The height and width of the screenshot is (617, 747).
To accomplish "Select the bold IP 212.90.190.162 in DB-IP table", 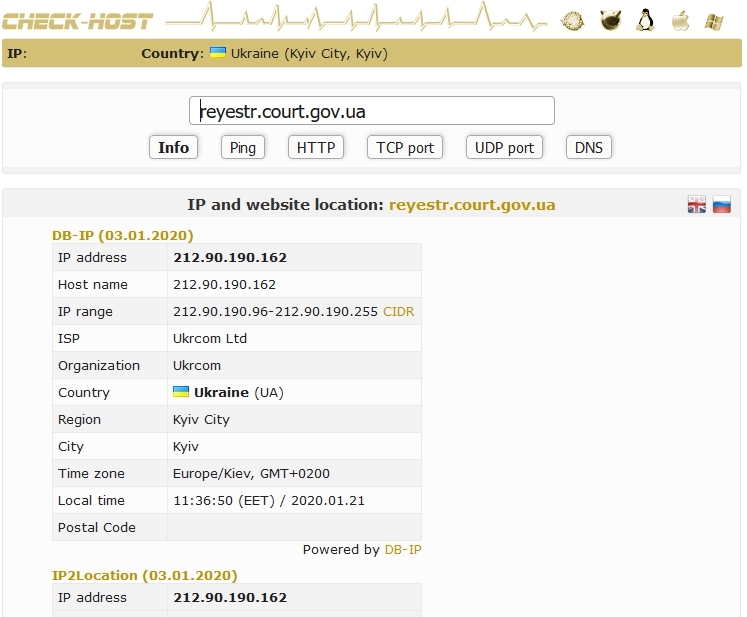I will [230, 258].
